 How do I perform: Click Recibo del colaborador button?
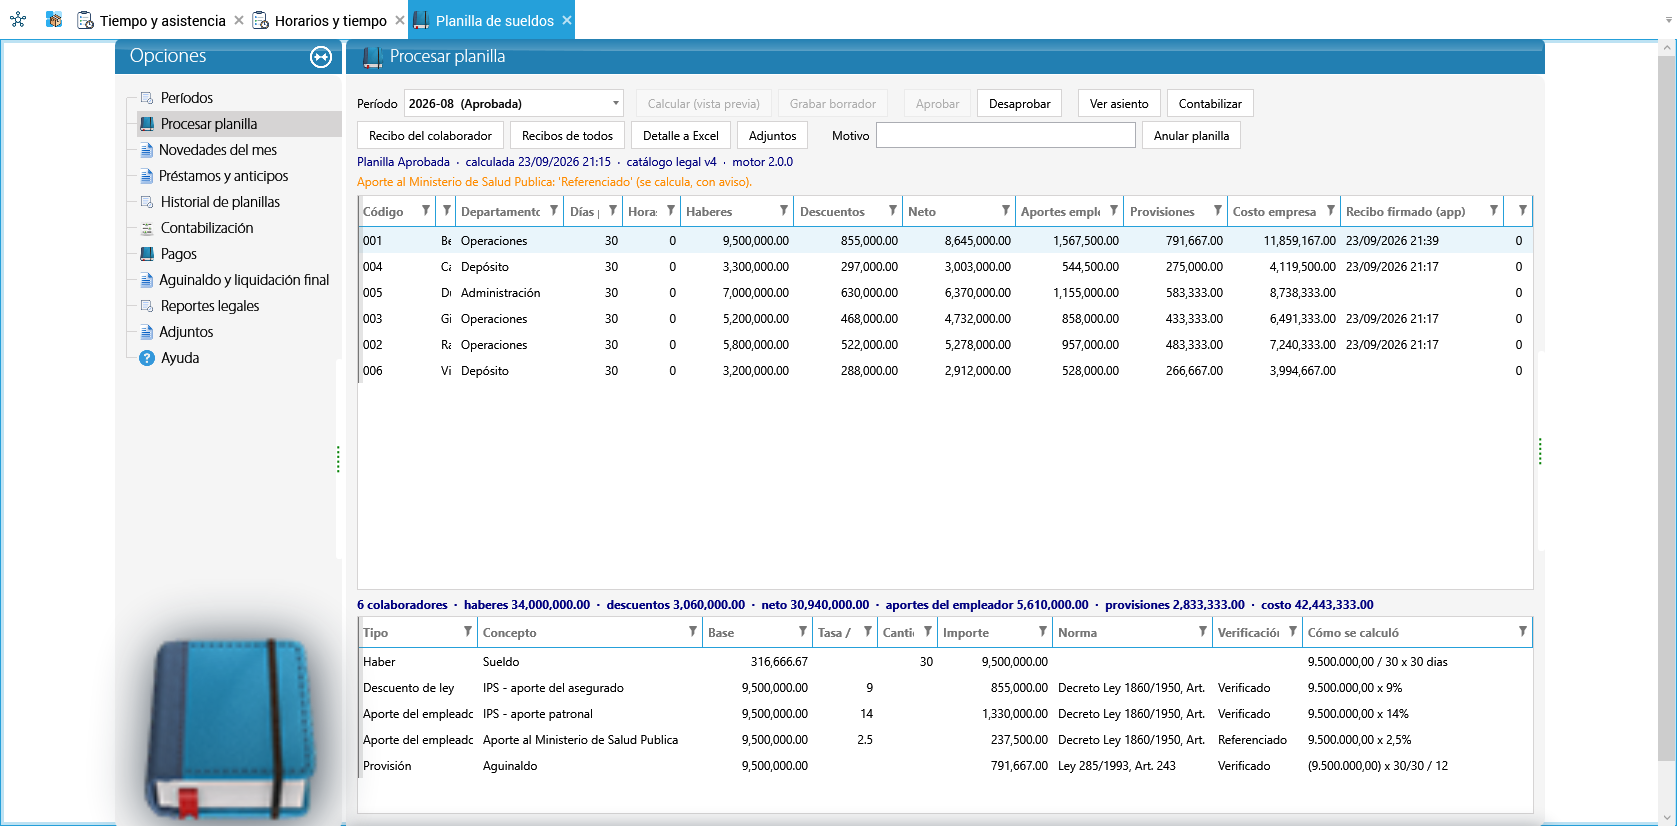430,136
